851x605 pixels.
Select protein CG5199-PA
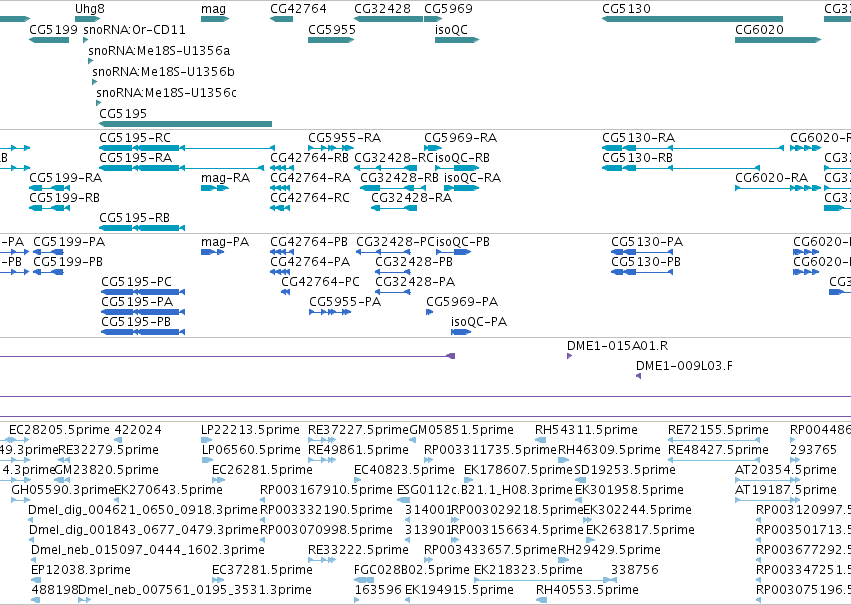[48, 252]
